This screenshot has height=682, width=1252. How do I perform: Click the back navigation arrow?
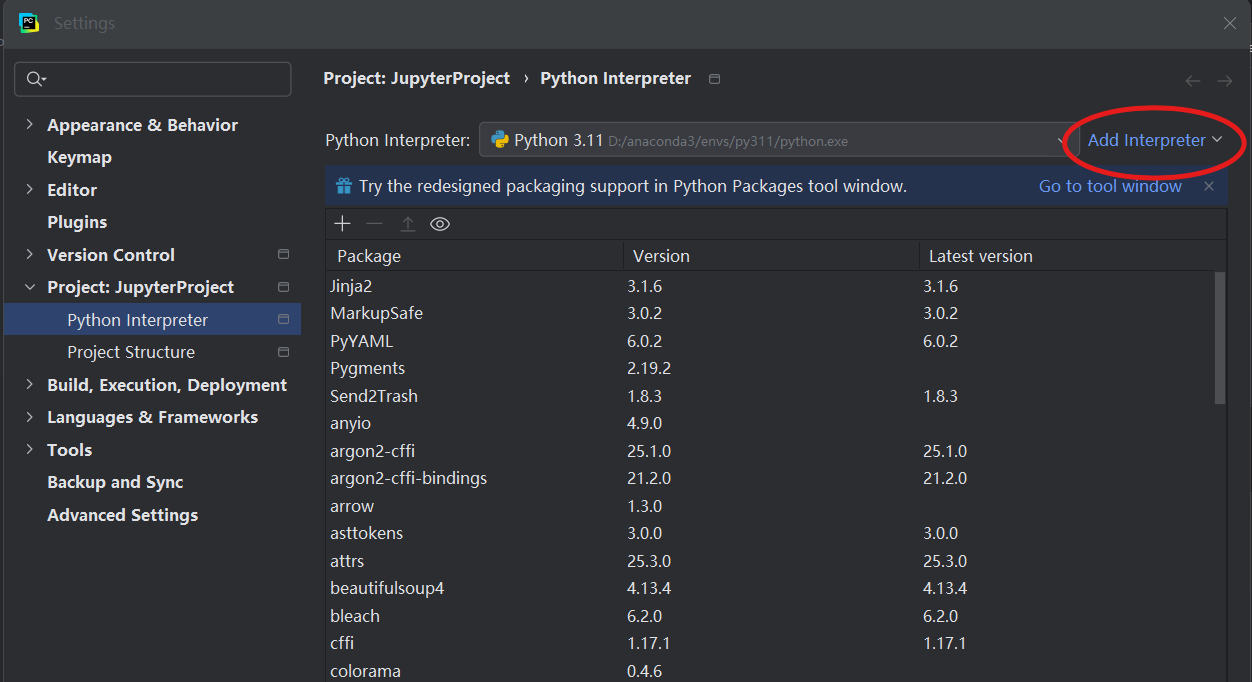1192,80
